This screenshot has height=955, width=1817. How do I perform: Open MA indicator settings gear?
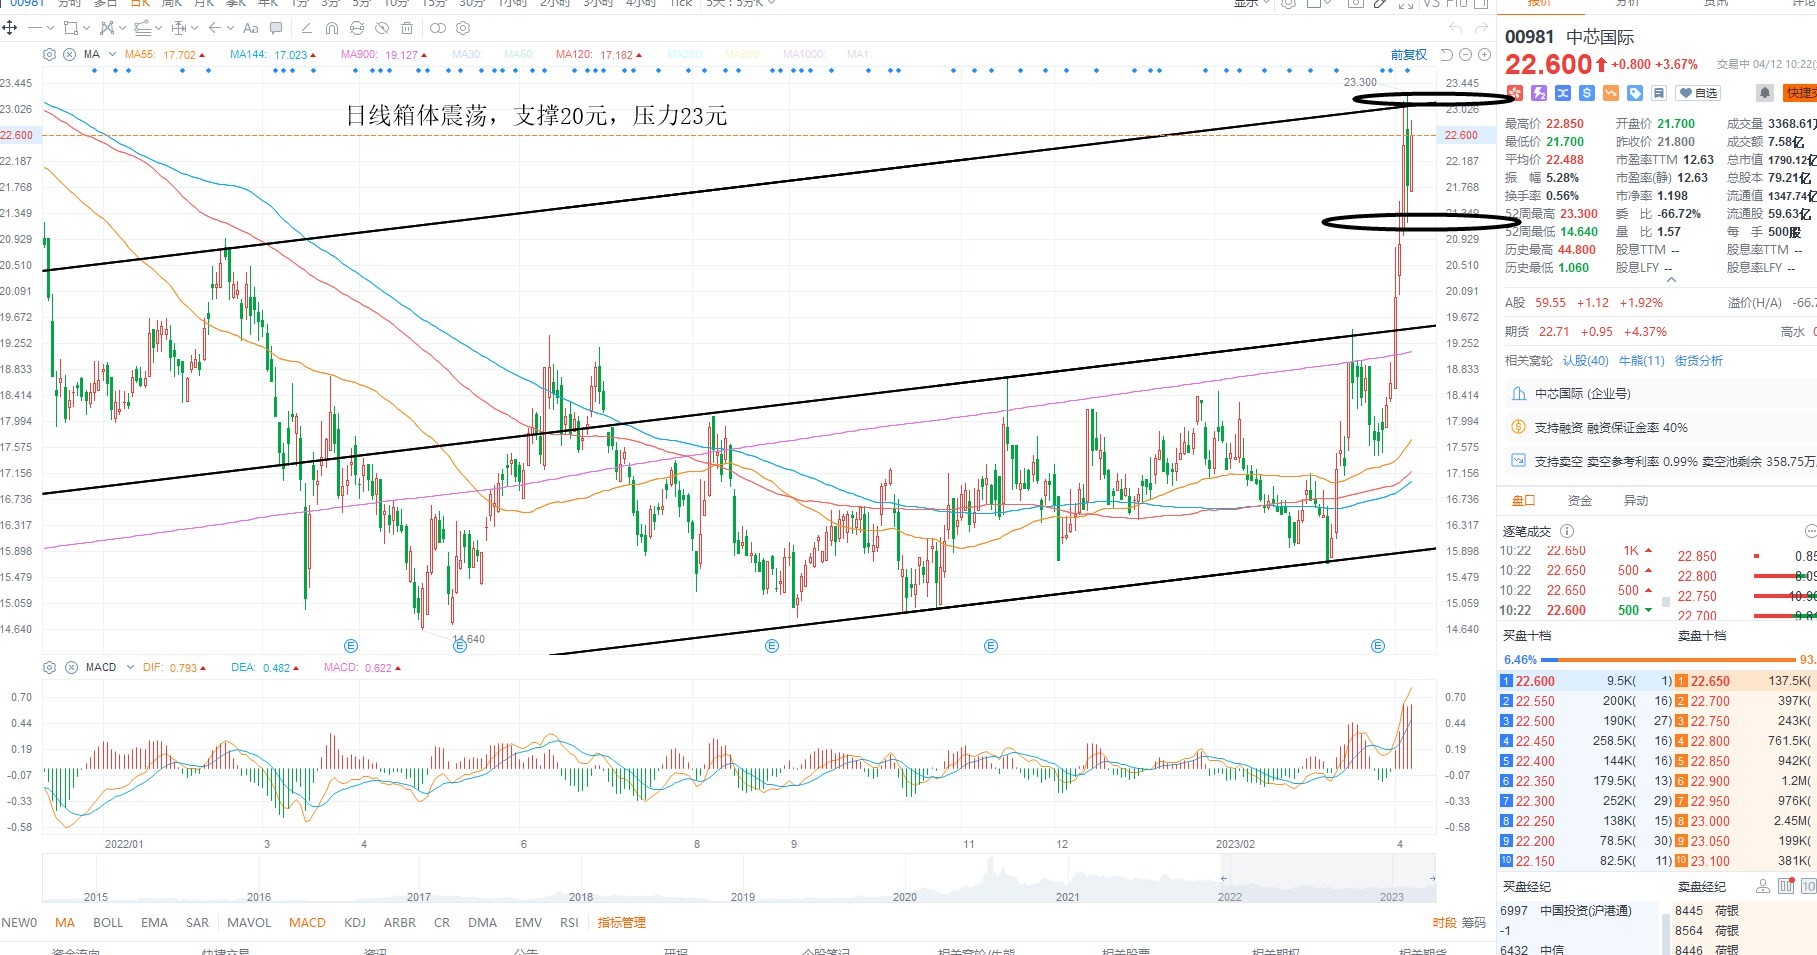coord(49,54)
